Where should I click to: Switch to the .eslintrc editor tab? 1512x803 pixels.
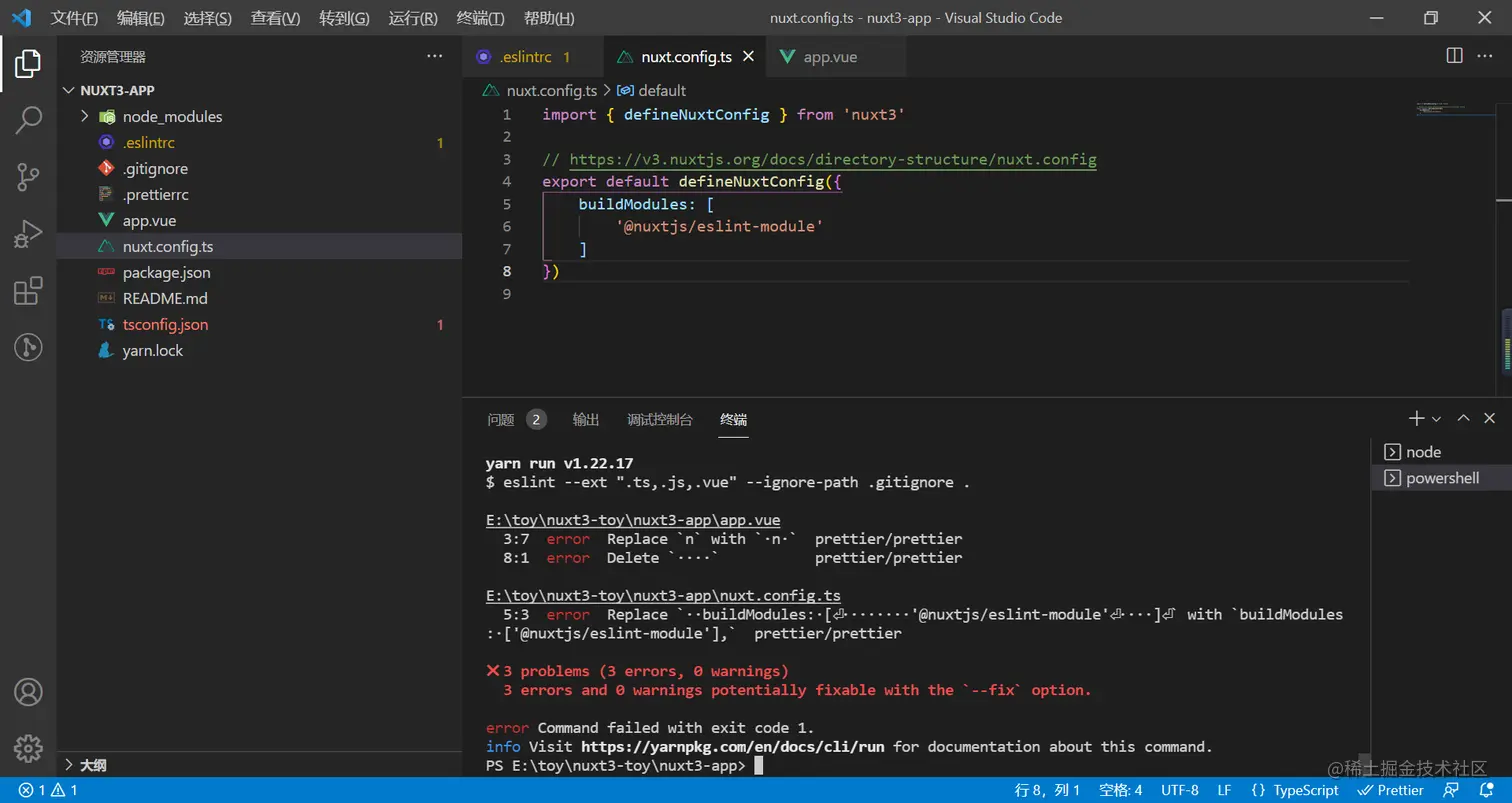tap(532, 57)
